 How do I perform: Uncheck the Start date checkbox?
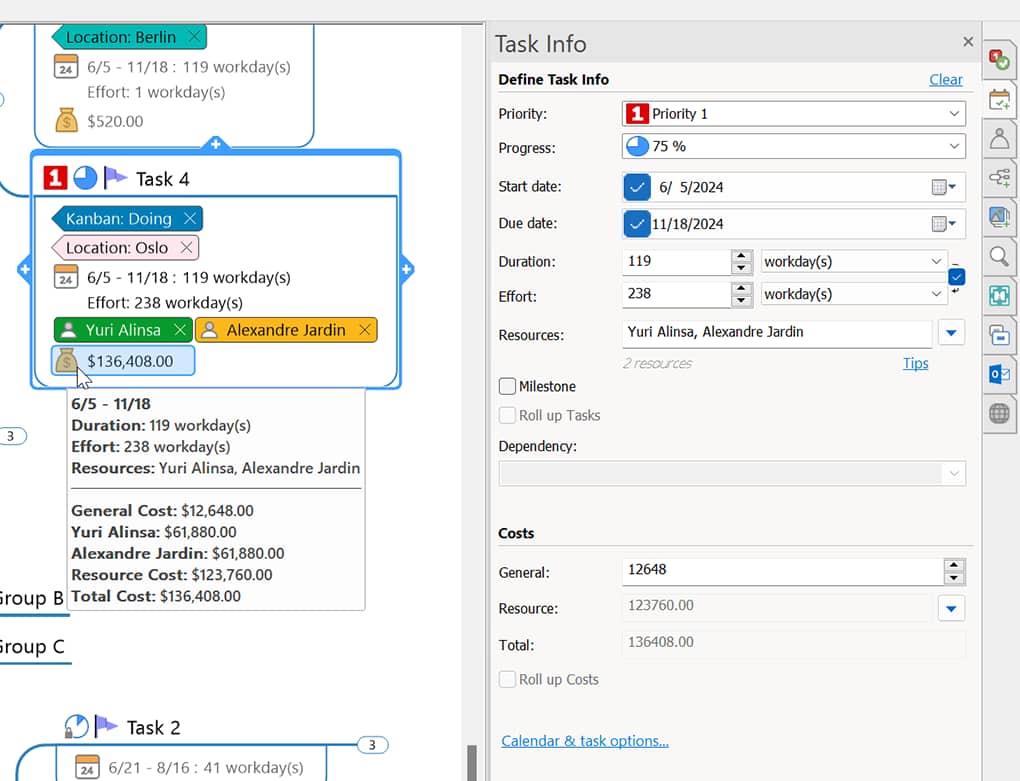click(636, 187)
